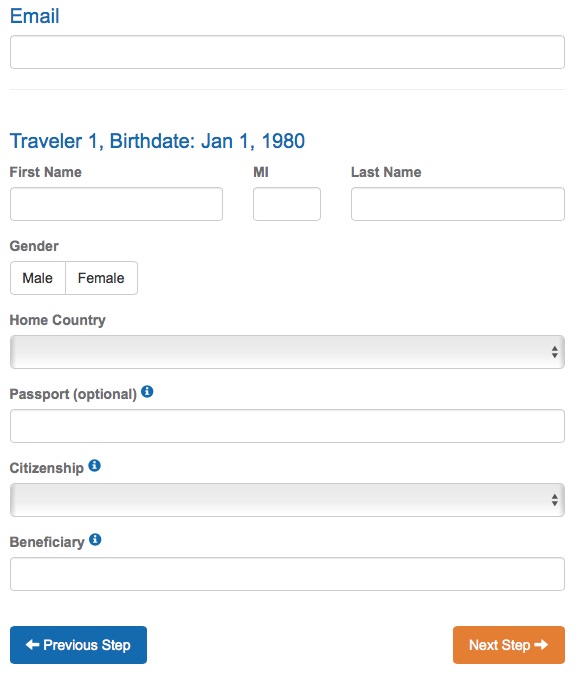Click the Beneficiary text field
The height and width of the screenshot is (679, 577).
[x=287, y=574]
